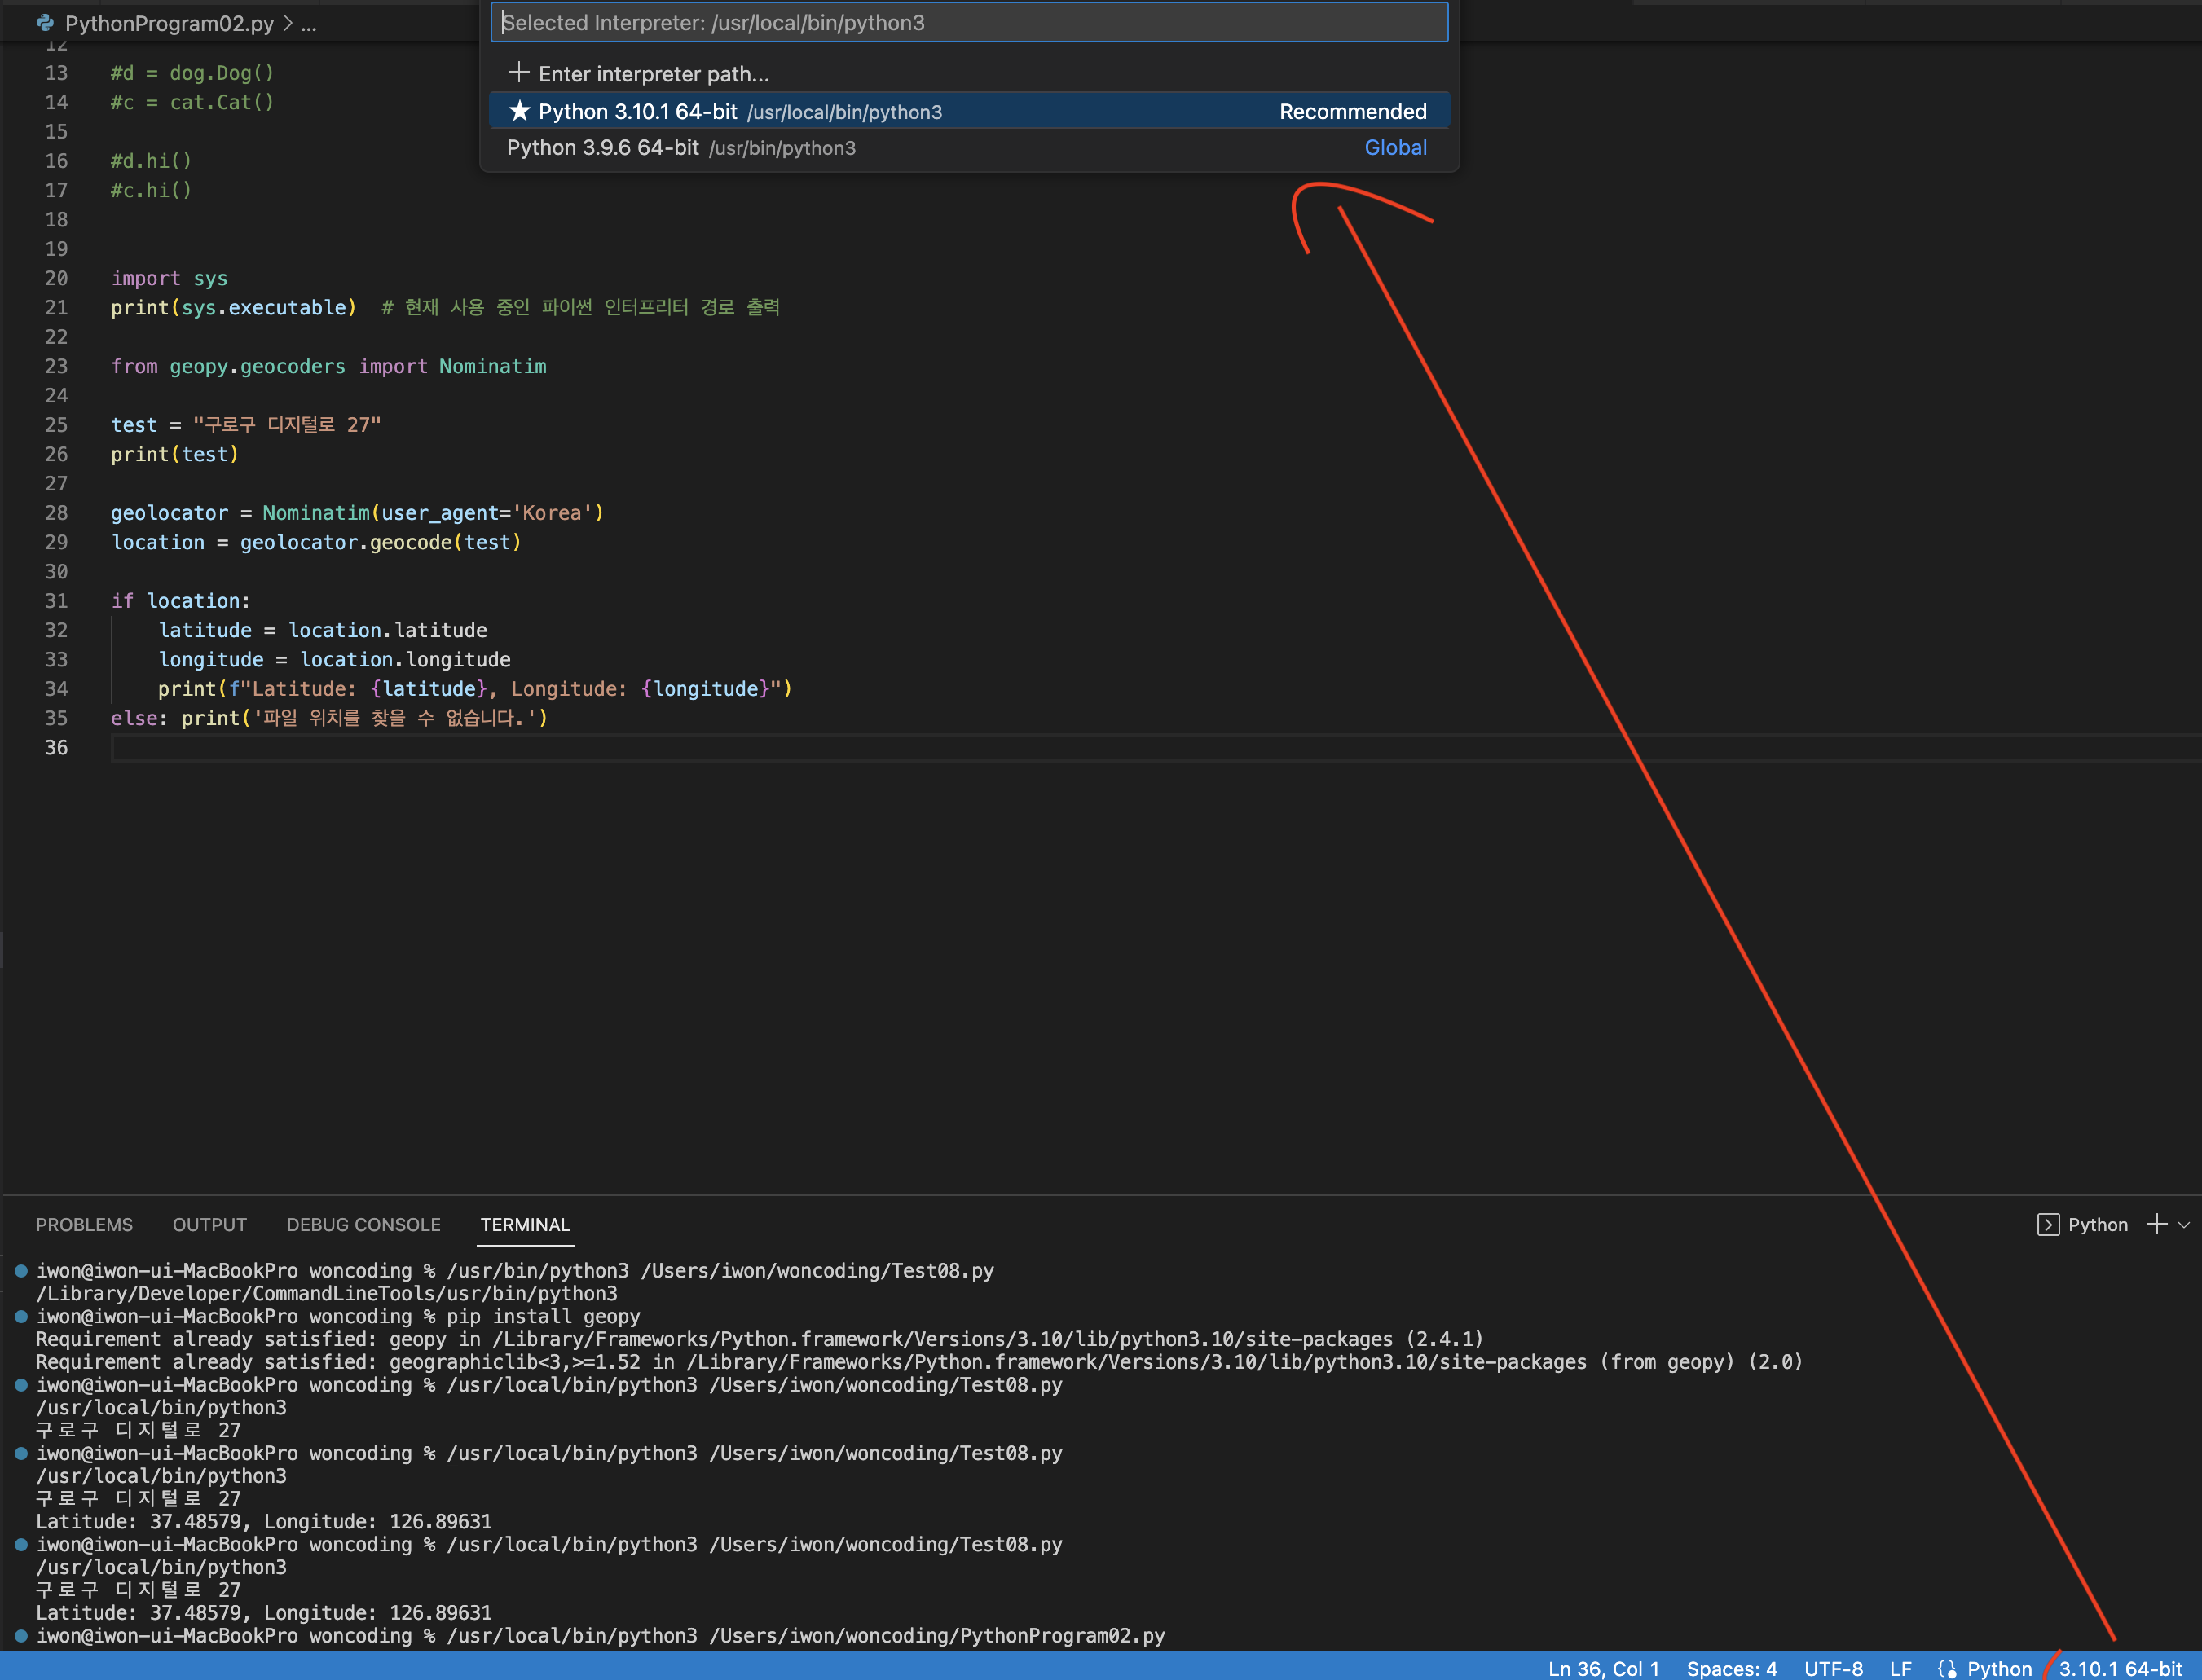This screenshot has width=2202, height=1680.
Task: Expand the breadcrumb chevron after PythonProgram02.py
Action: pyautogui.click(x=288, y=23)
